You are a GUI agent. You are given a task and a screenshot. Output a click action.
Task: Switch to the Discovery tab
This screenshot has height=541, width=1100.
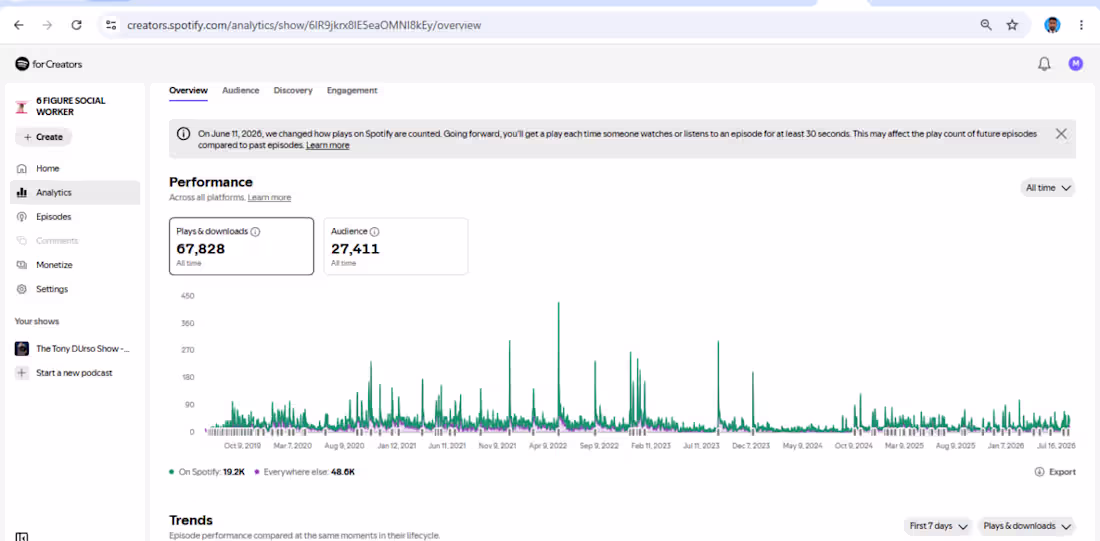click(293, 91)
